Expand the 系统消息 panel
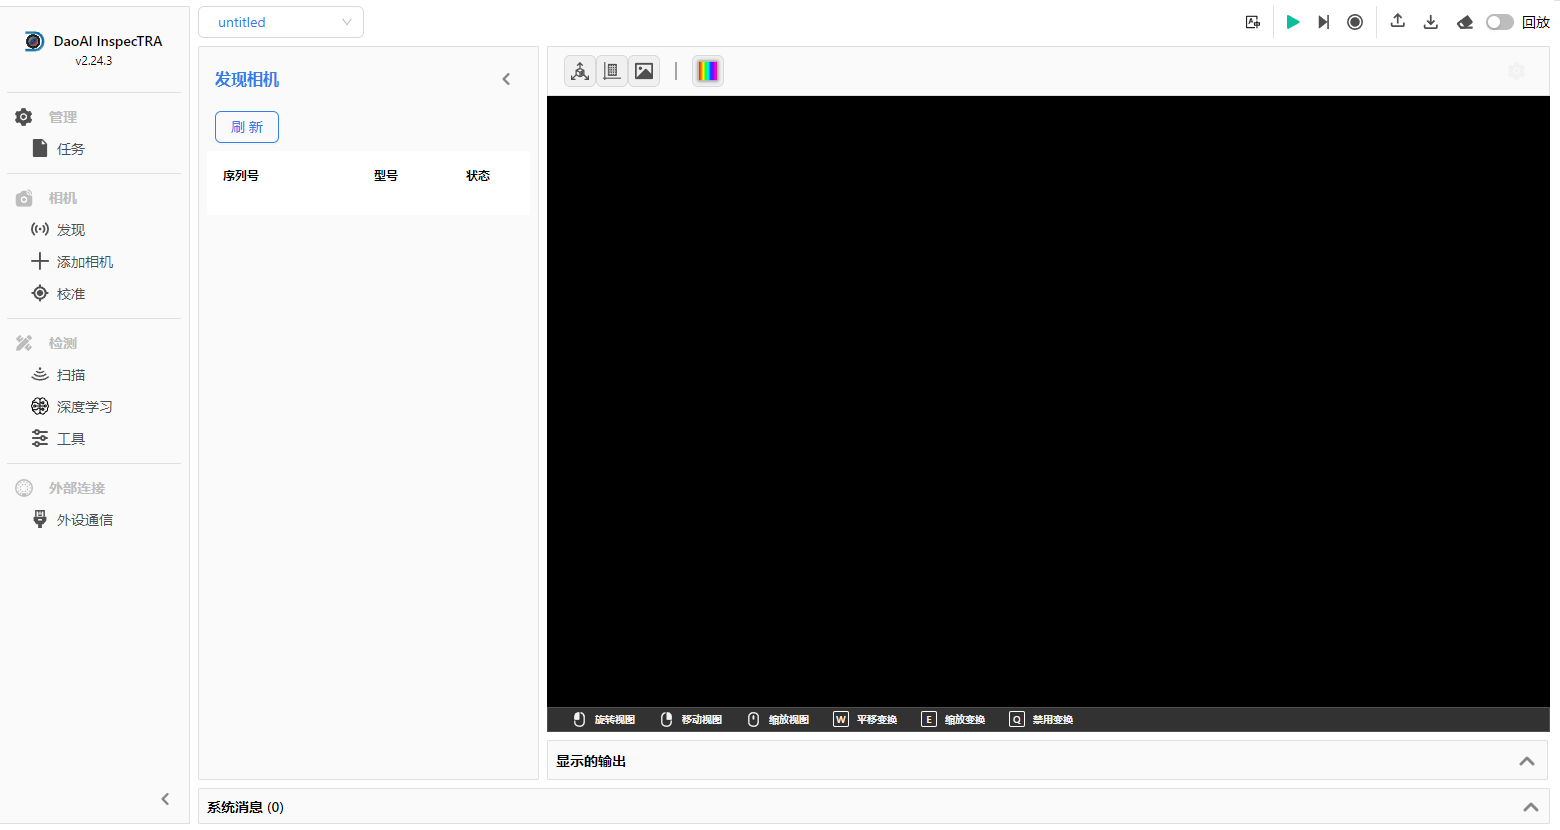 click(1531, 807)
